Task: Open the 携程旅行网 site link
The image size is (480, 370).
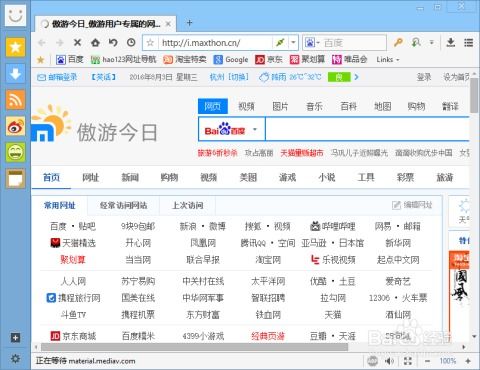Action: [73, 298]
